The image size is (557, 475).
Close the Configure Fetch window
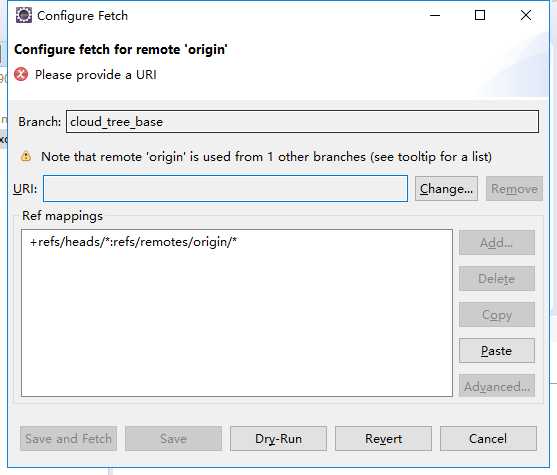pos(526,15)
